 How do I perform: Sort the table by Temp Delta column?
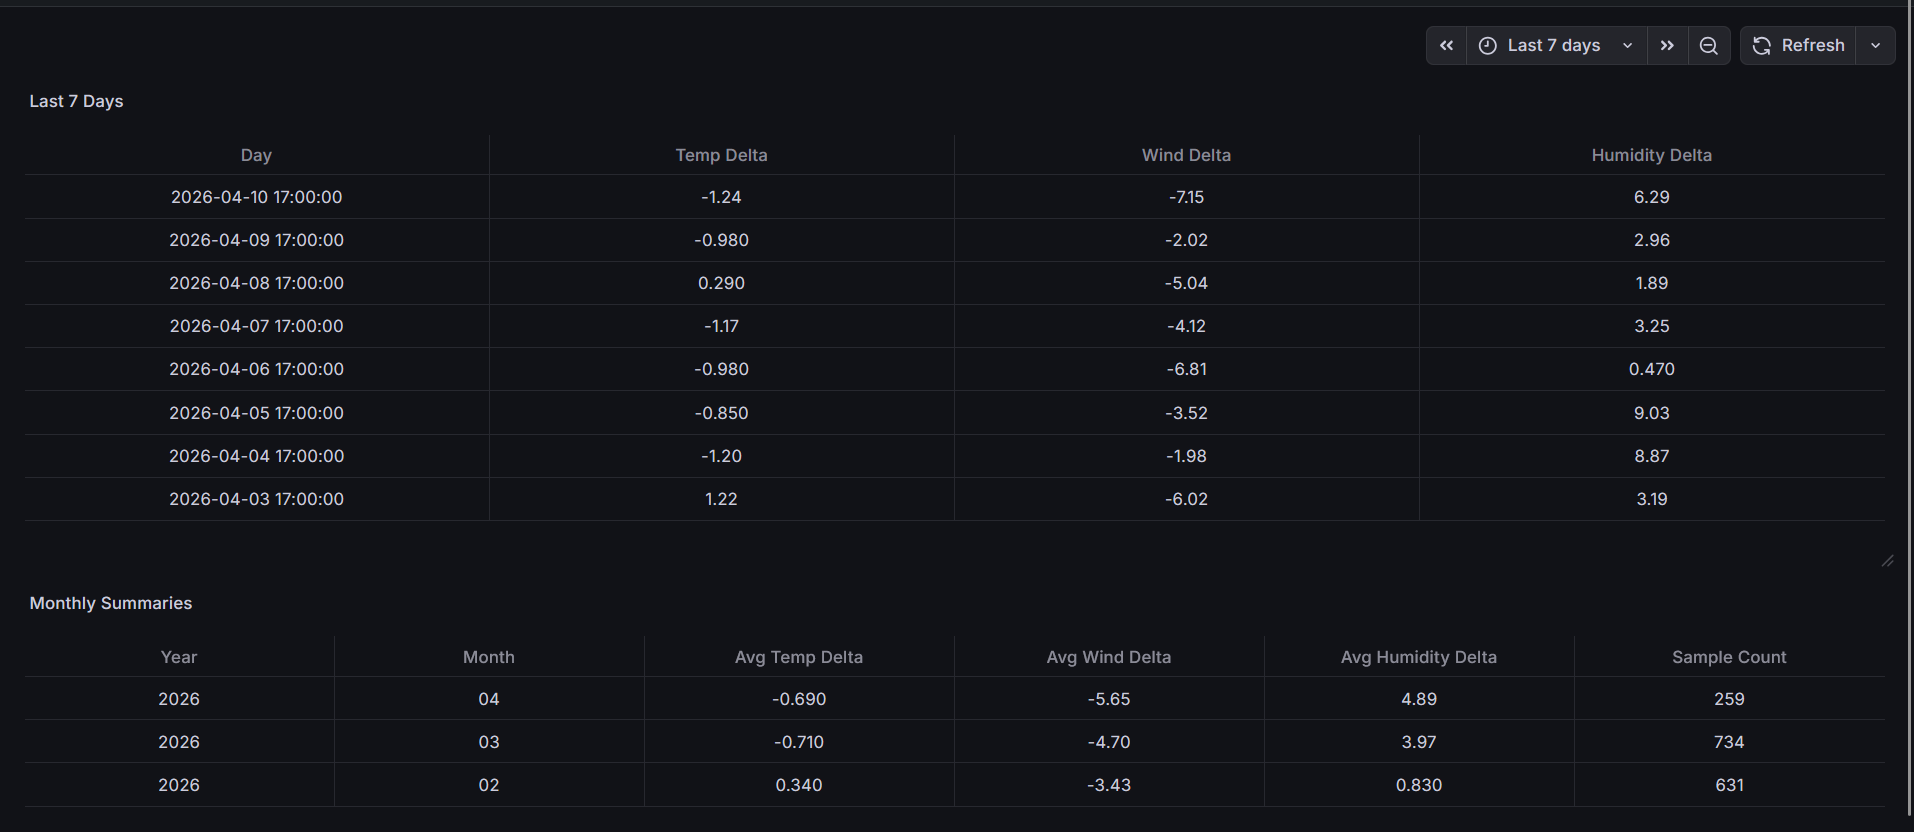point(721,155)
